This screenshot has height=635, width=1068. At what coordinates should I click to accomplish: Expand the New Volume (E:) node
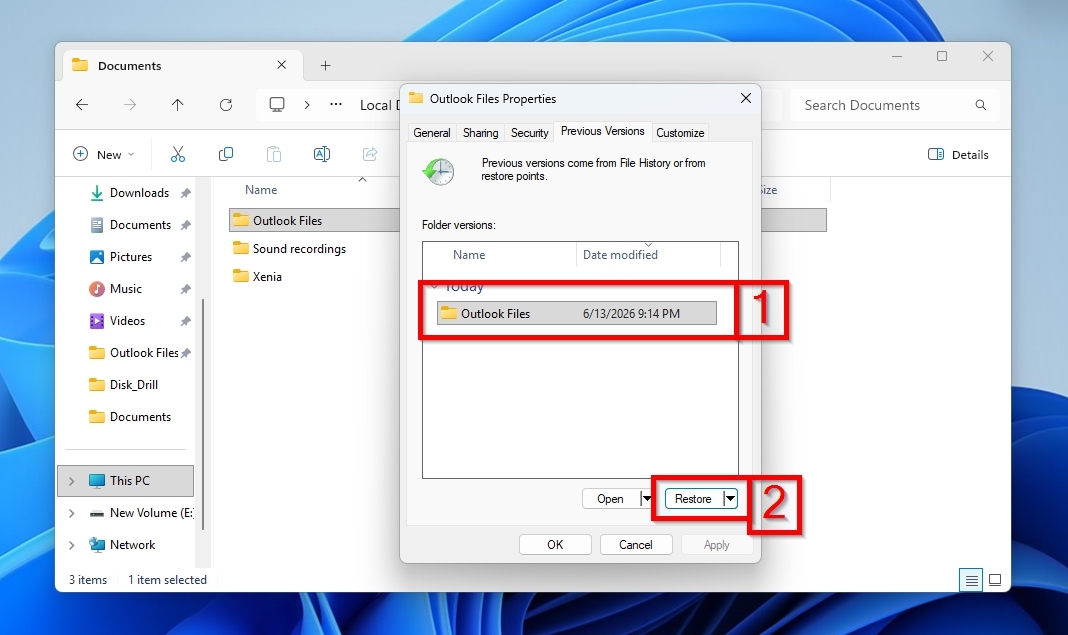pos(72,513)
